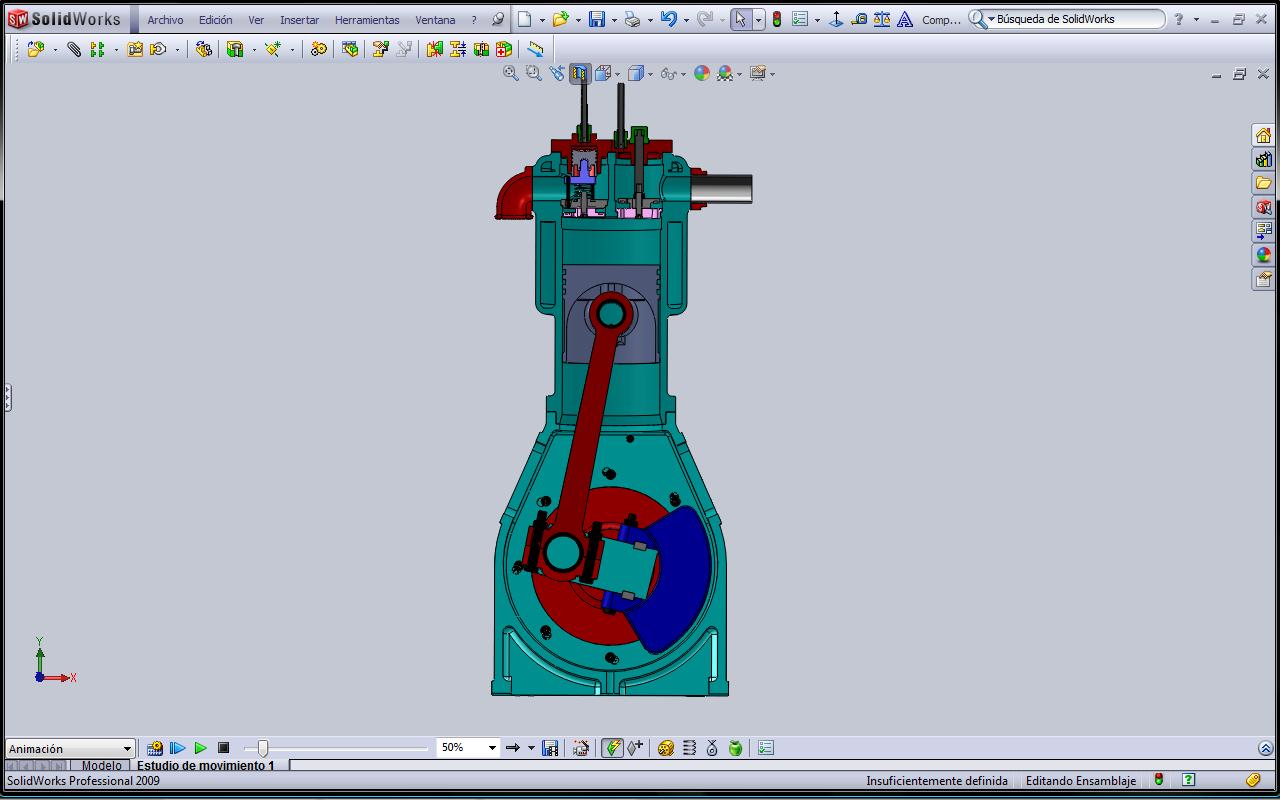Switch to the Modelo tab
This screenshot has height=800, width=1280.
coord(101,765)
